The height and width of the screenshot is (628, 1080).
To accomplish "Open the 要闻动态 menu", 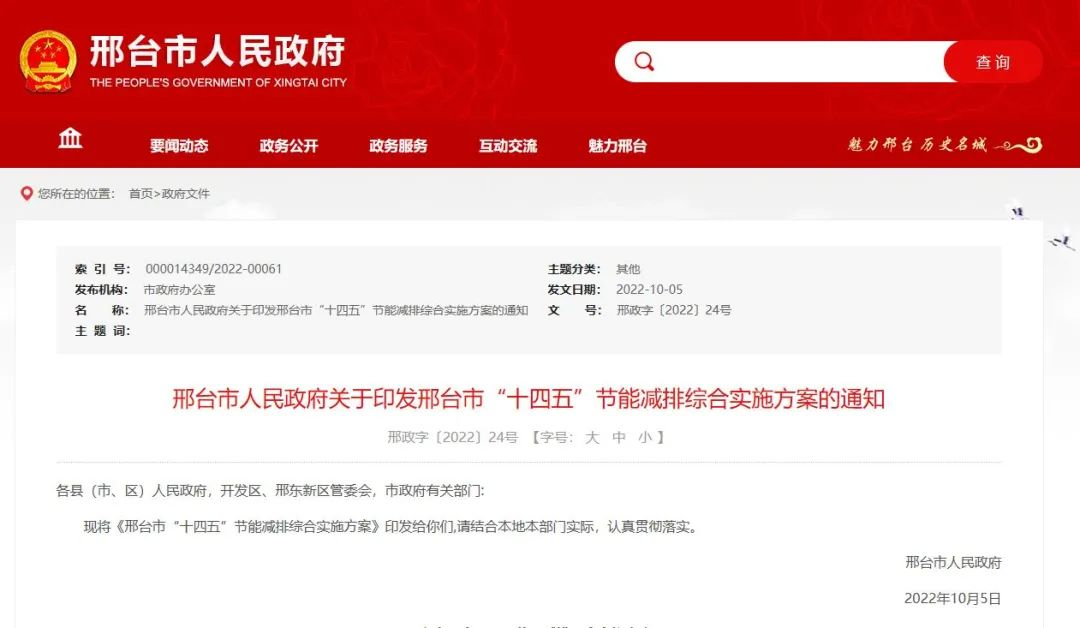I will pos(179,146).
